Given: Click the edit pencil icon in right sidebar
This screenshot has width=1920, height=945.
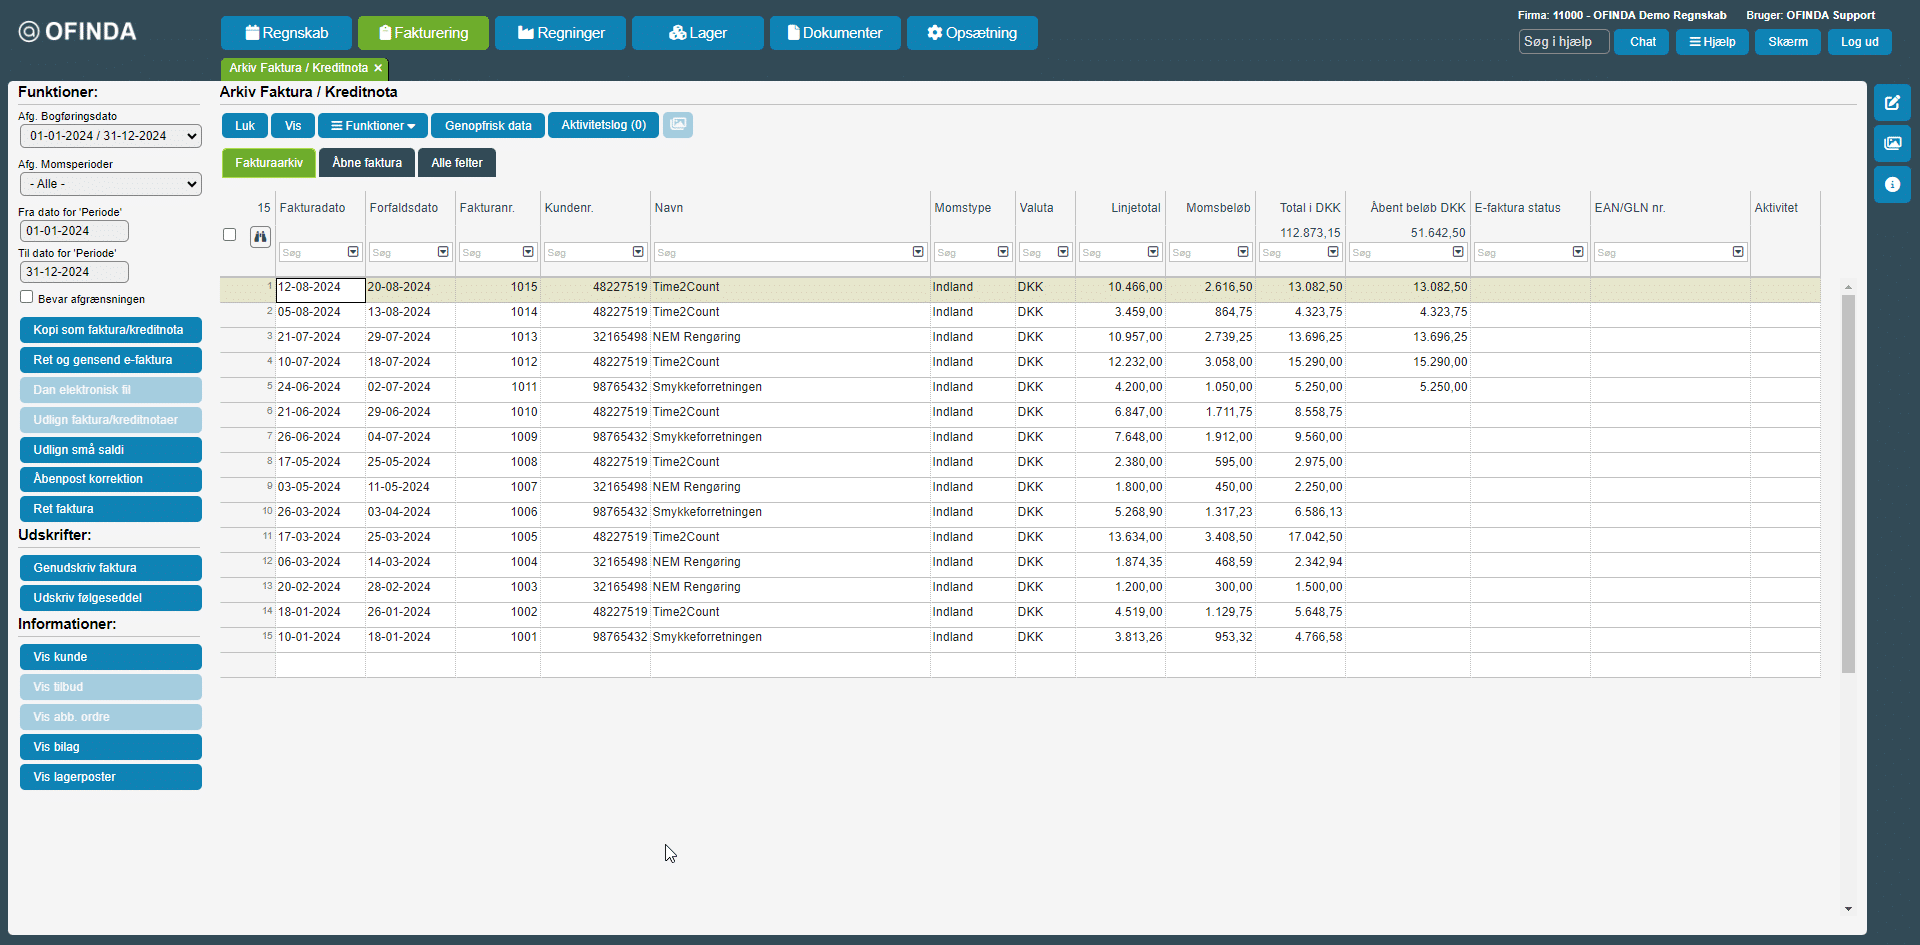Looking at the screenshot, I should (1892, 103).
